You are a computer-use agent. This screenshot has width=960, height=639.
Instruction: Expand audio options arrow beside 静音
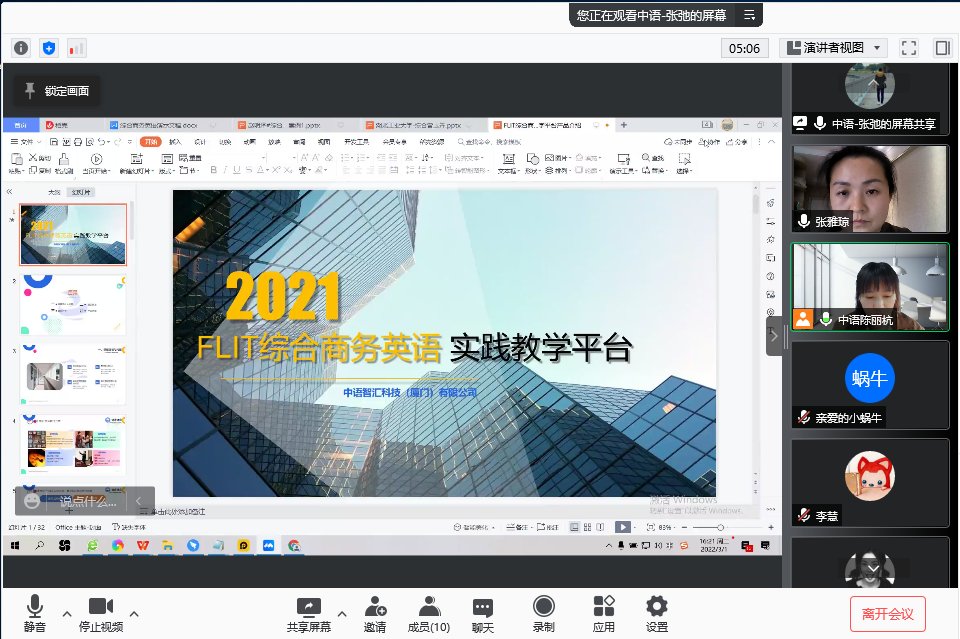tap(67, 613)
